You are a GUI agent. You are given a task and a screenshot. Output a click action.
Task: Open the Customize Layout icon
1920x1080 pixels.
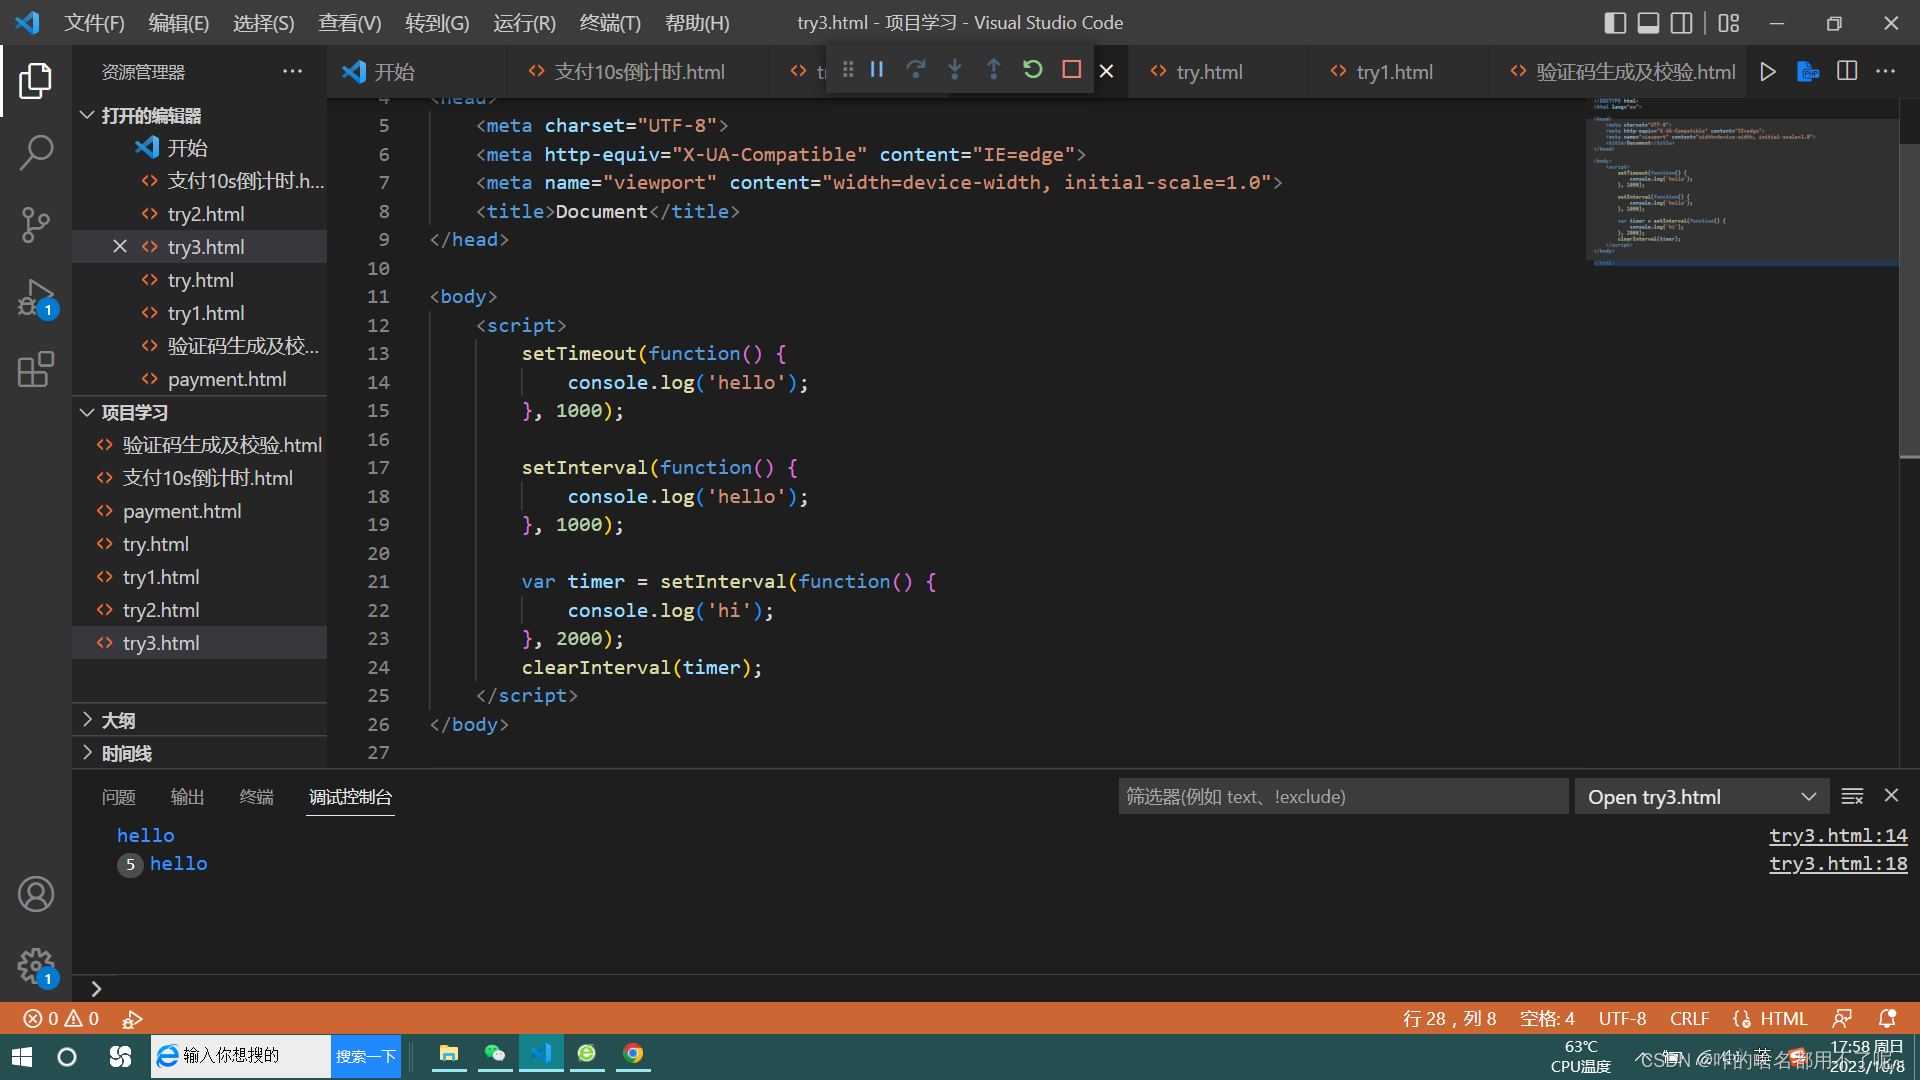click(x=1729, y=22)
